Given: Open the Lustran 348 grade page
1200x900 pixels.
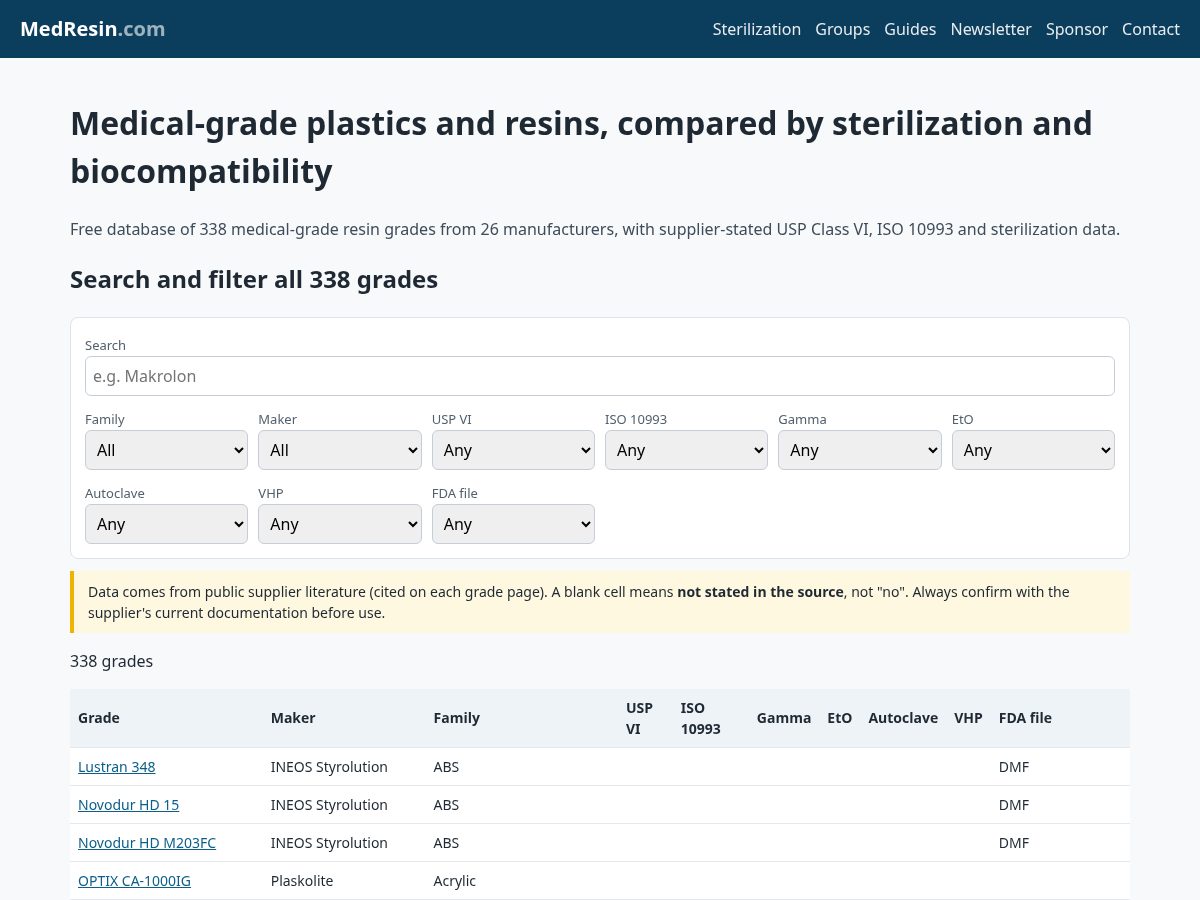Looking at the screenshot, I should click(x=117, y=767).
